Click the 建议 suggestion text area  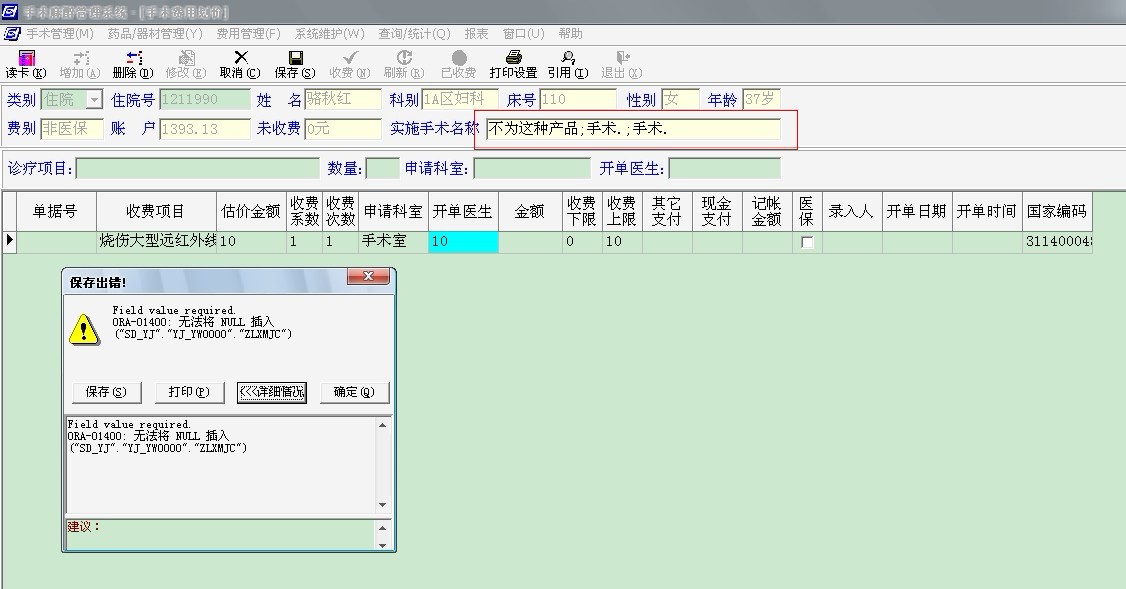(220, 534)
